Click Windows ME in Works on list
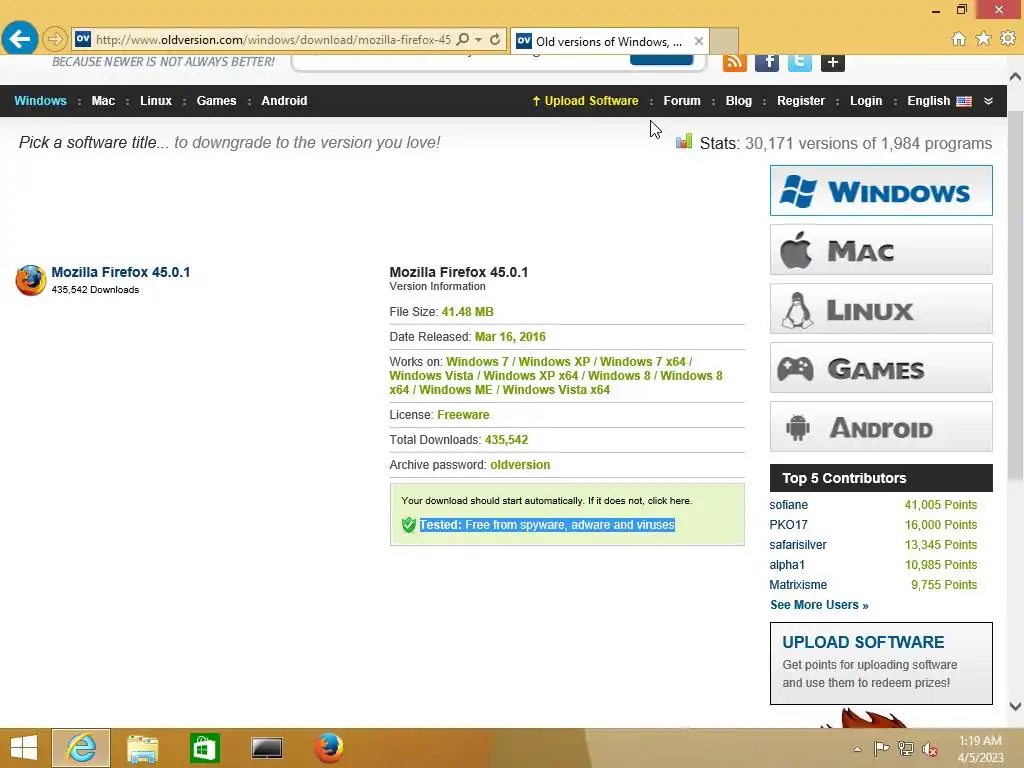Screen dimensions: 1024x768 tap(456, 390)
